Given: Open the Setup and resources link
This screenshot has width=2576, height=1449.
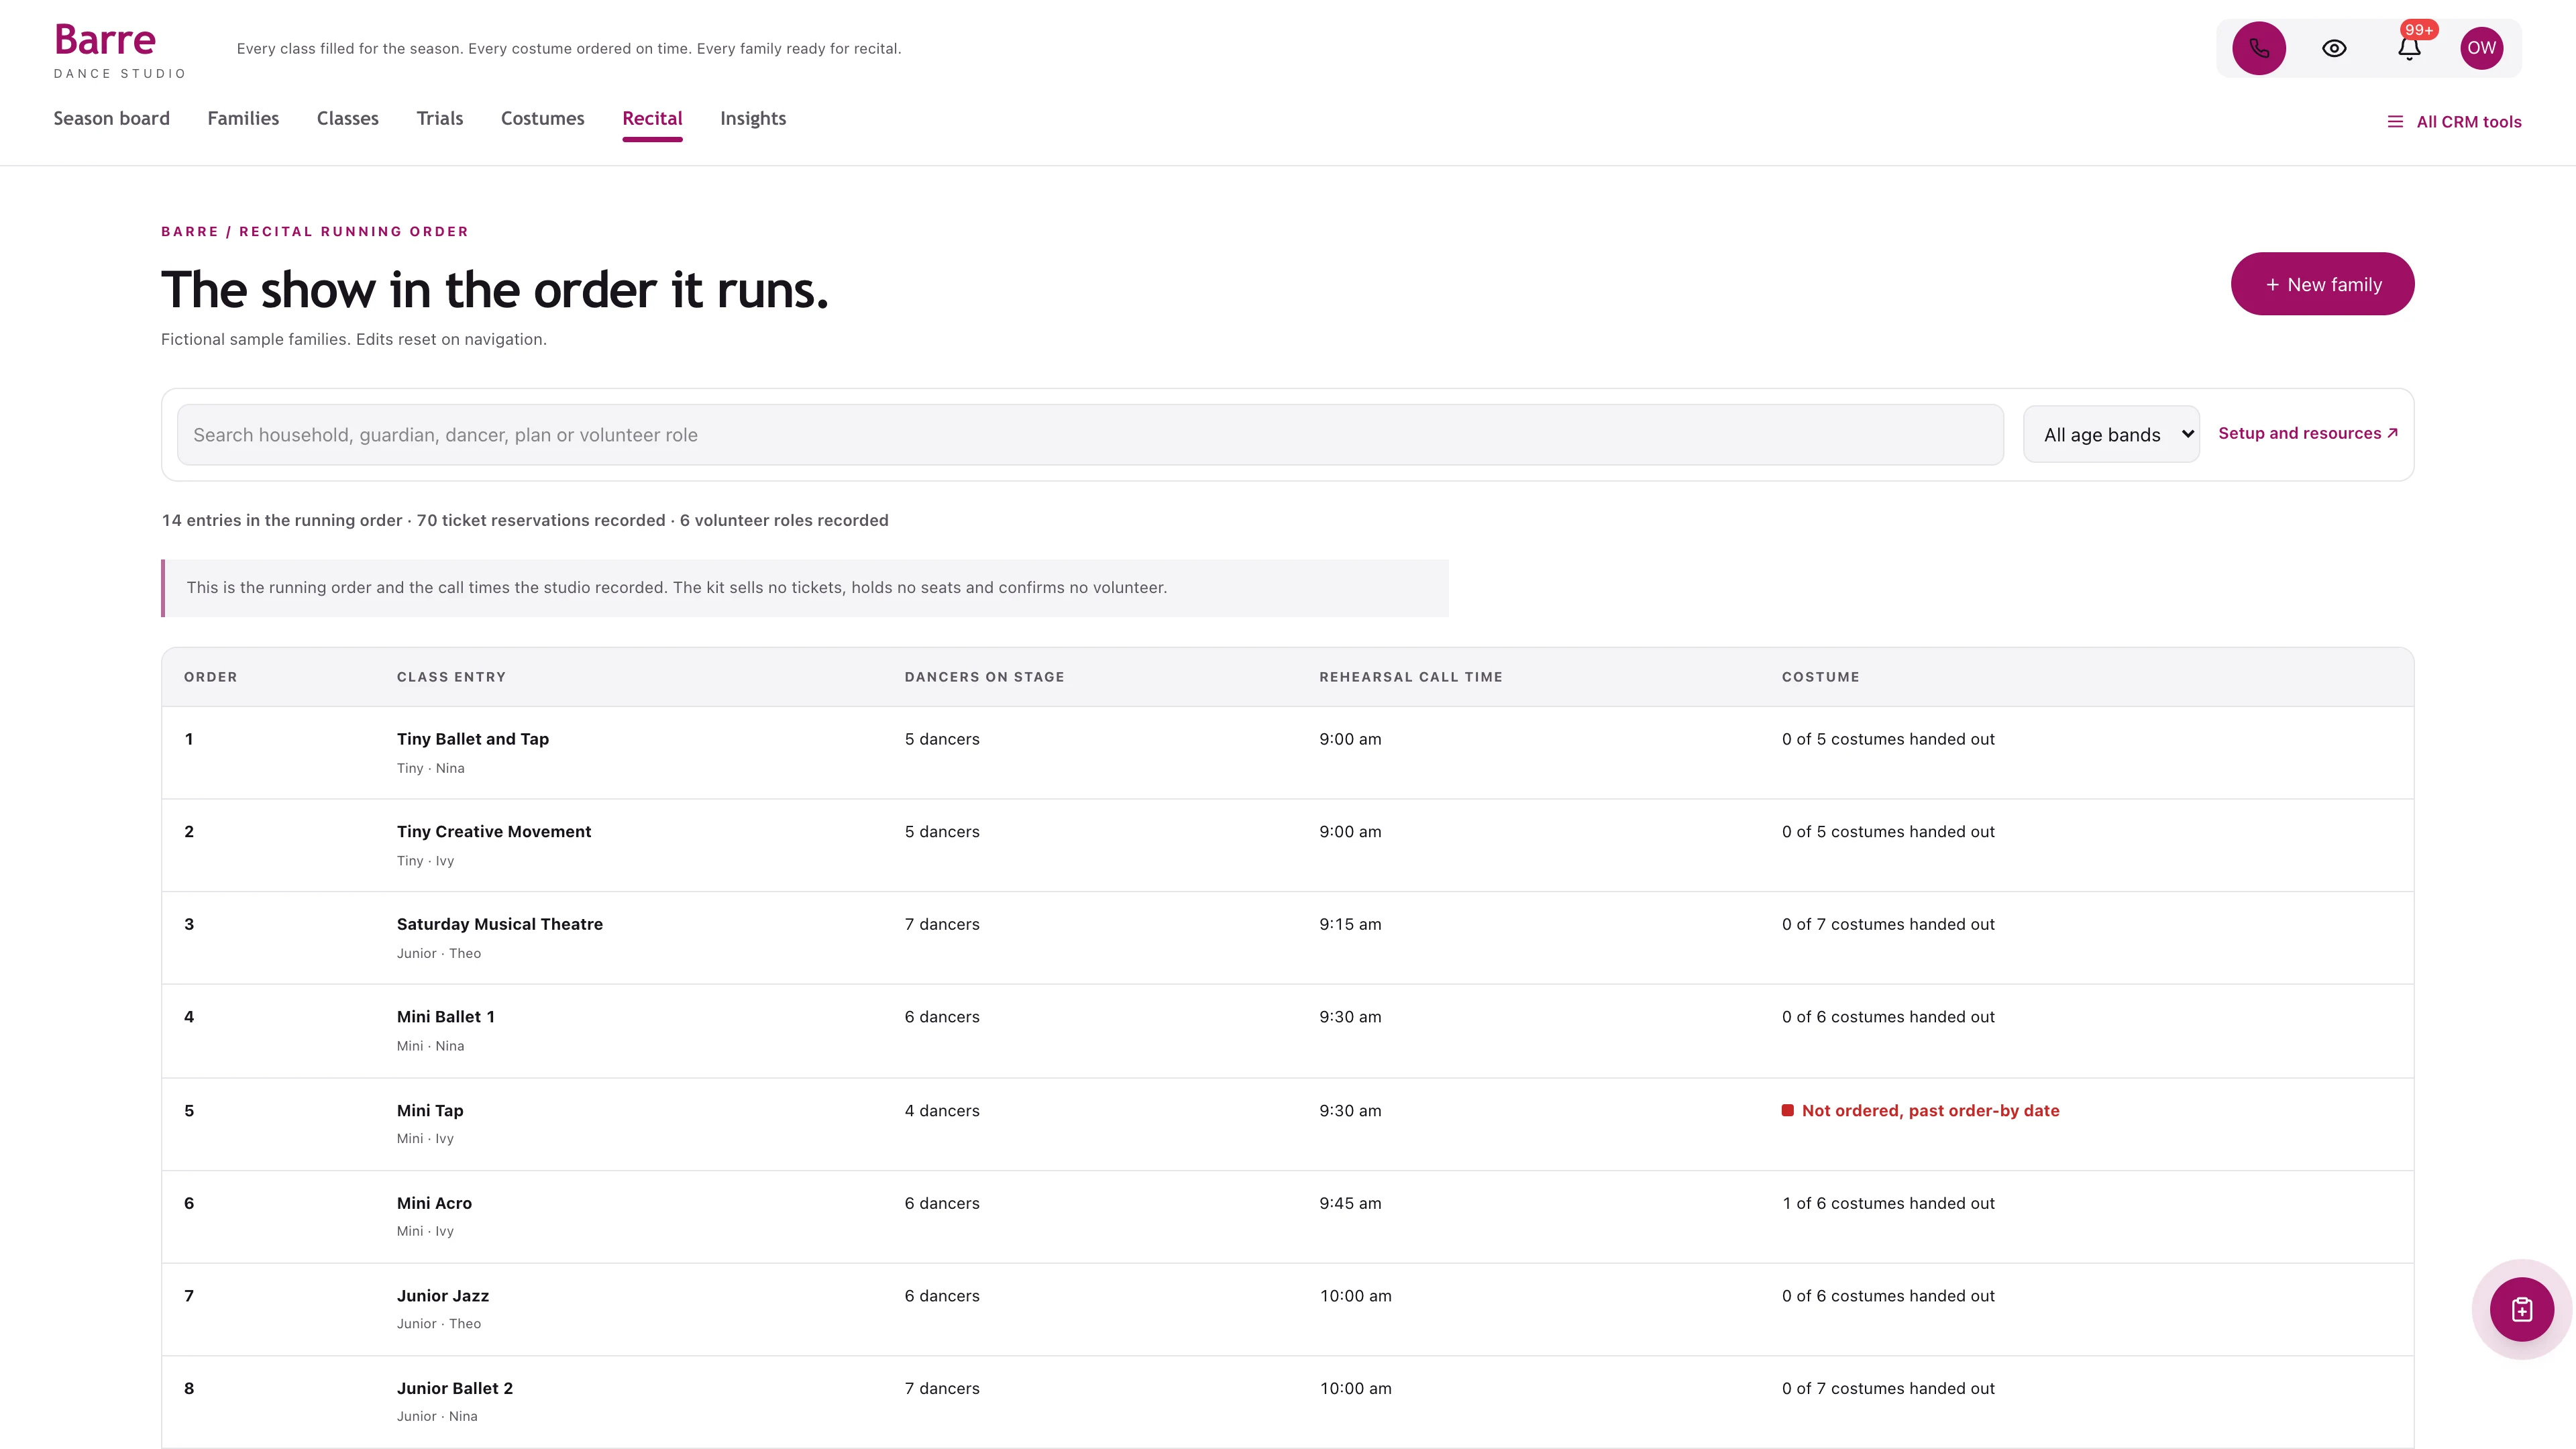Looking at the screenshot, I should pyautogui.click(x=2308, y=433).
